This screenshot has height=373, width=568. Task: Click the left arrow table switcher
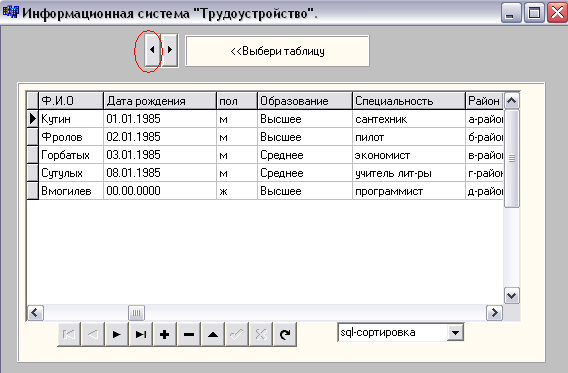click(153, 50)
